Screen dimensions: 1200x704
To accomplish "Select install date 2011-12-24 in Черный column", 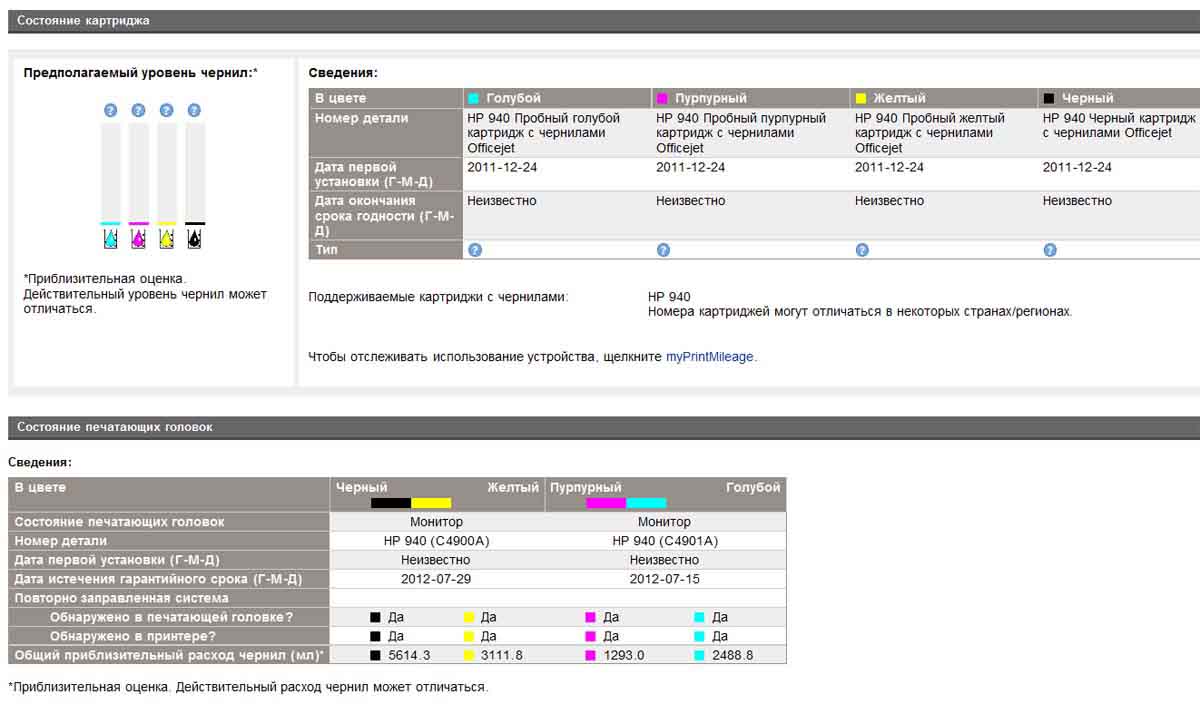I will click(x=1078, y=167).
